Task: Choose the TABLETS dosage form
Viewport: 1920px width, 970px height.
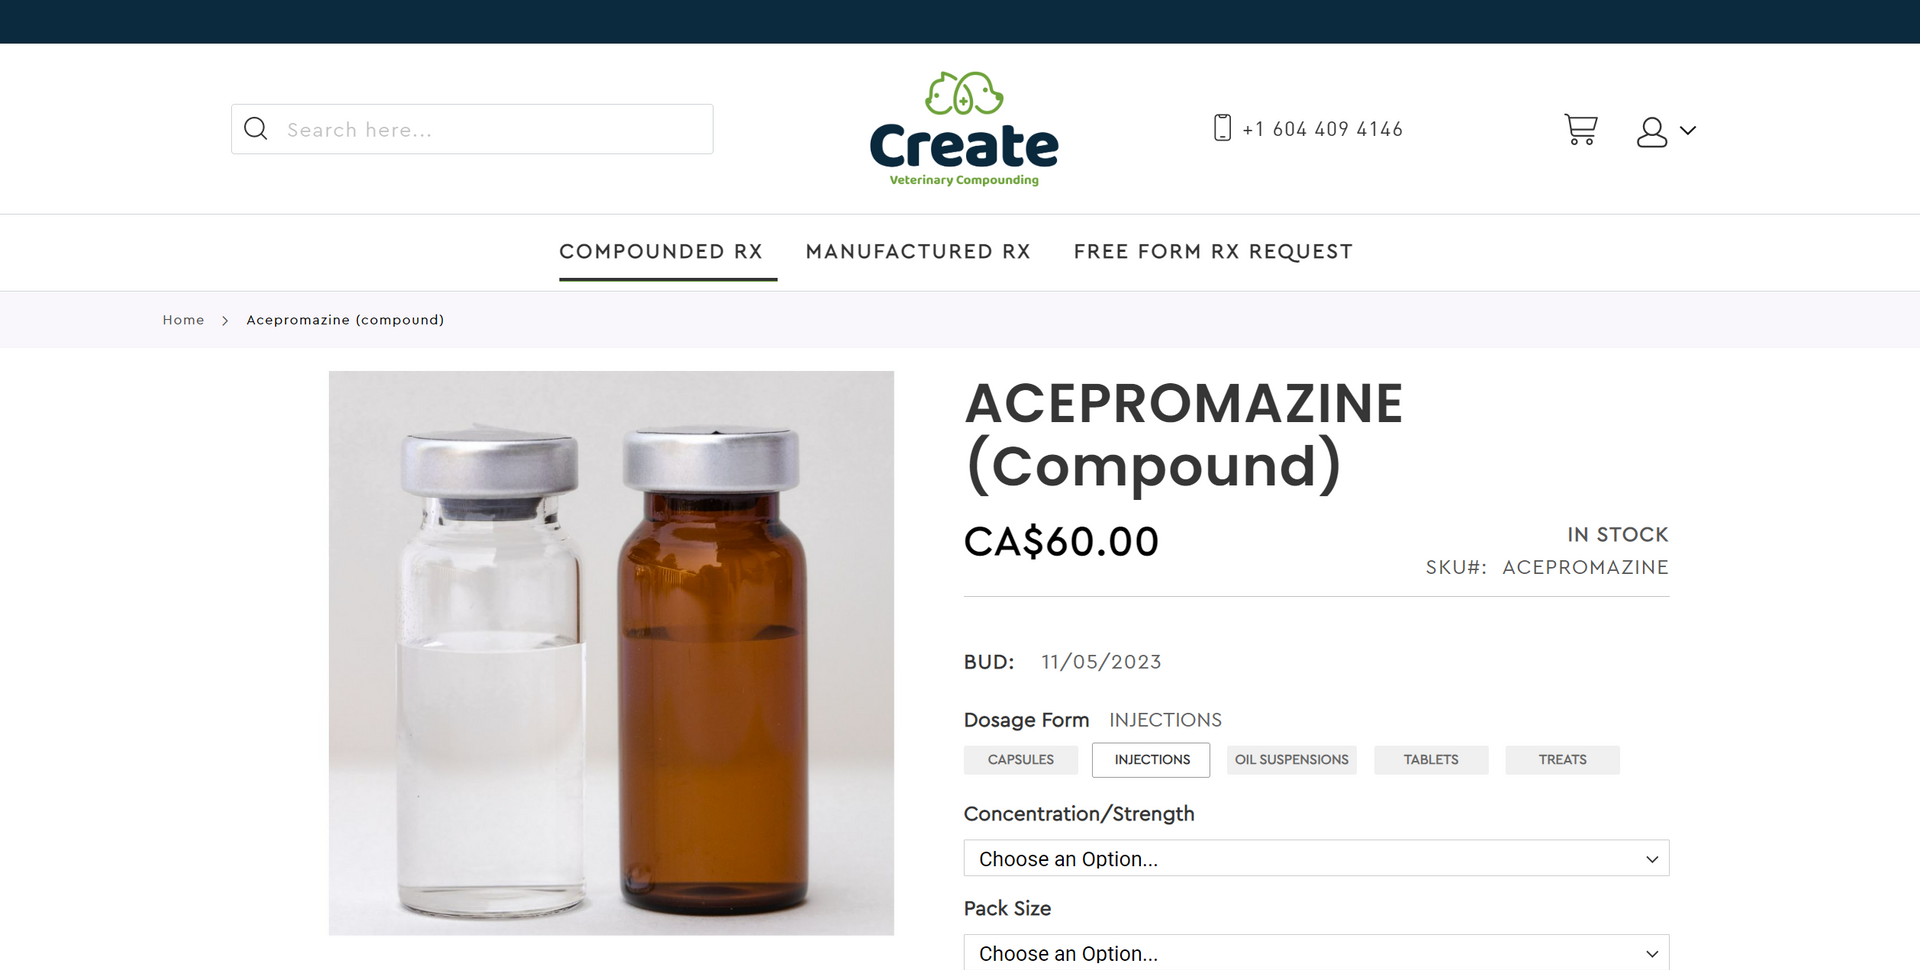Action: (1431, 760)
